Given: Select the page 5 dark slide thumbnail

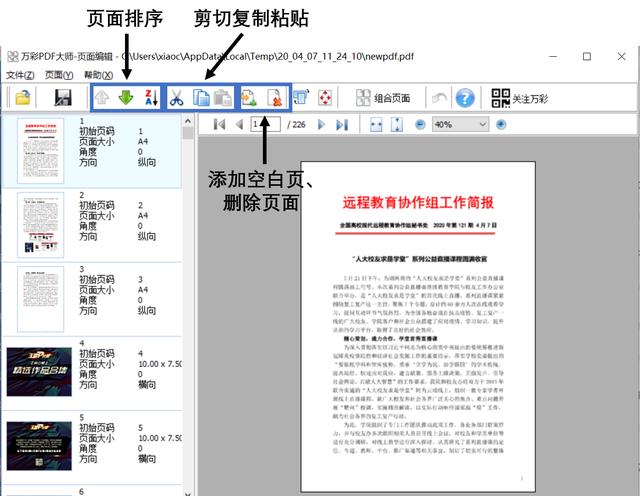Looking at the screenshot, I should coord(39,446).
